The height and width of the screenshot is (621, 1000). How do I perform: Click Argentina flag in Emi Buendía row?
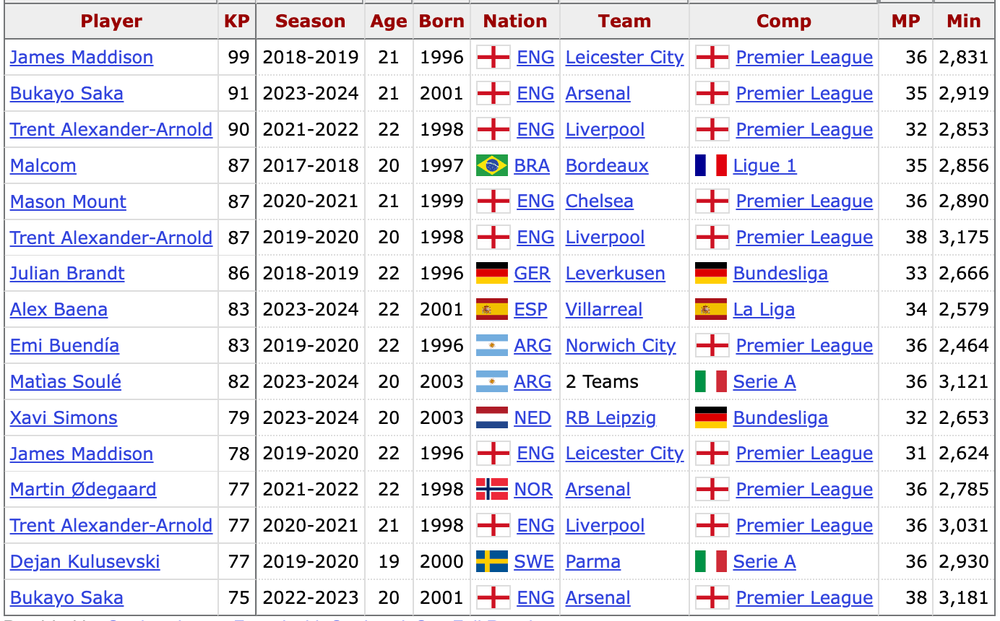click(492, 346)
